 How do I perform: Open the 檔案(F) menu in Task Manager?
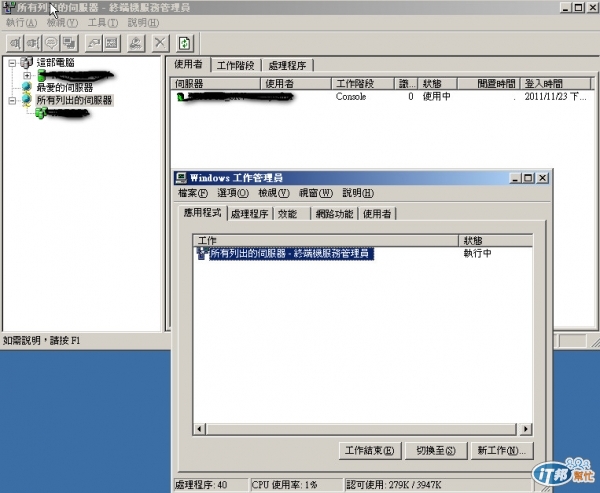click(193, 193)
